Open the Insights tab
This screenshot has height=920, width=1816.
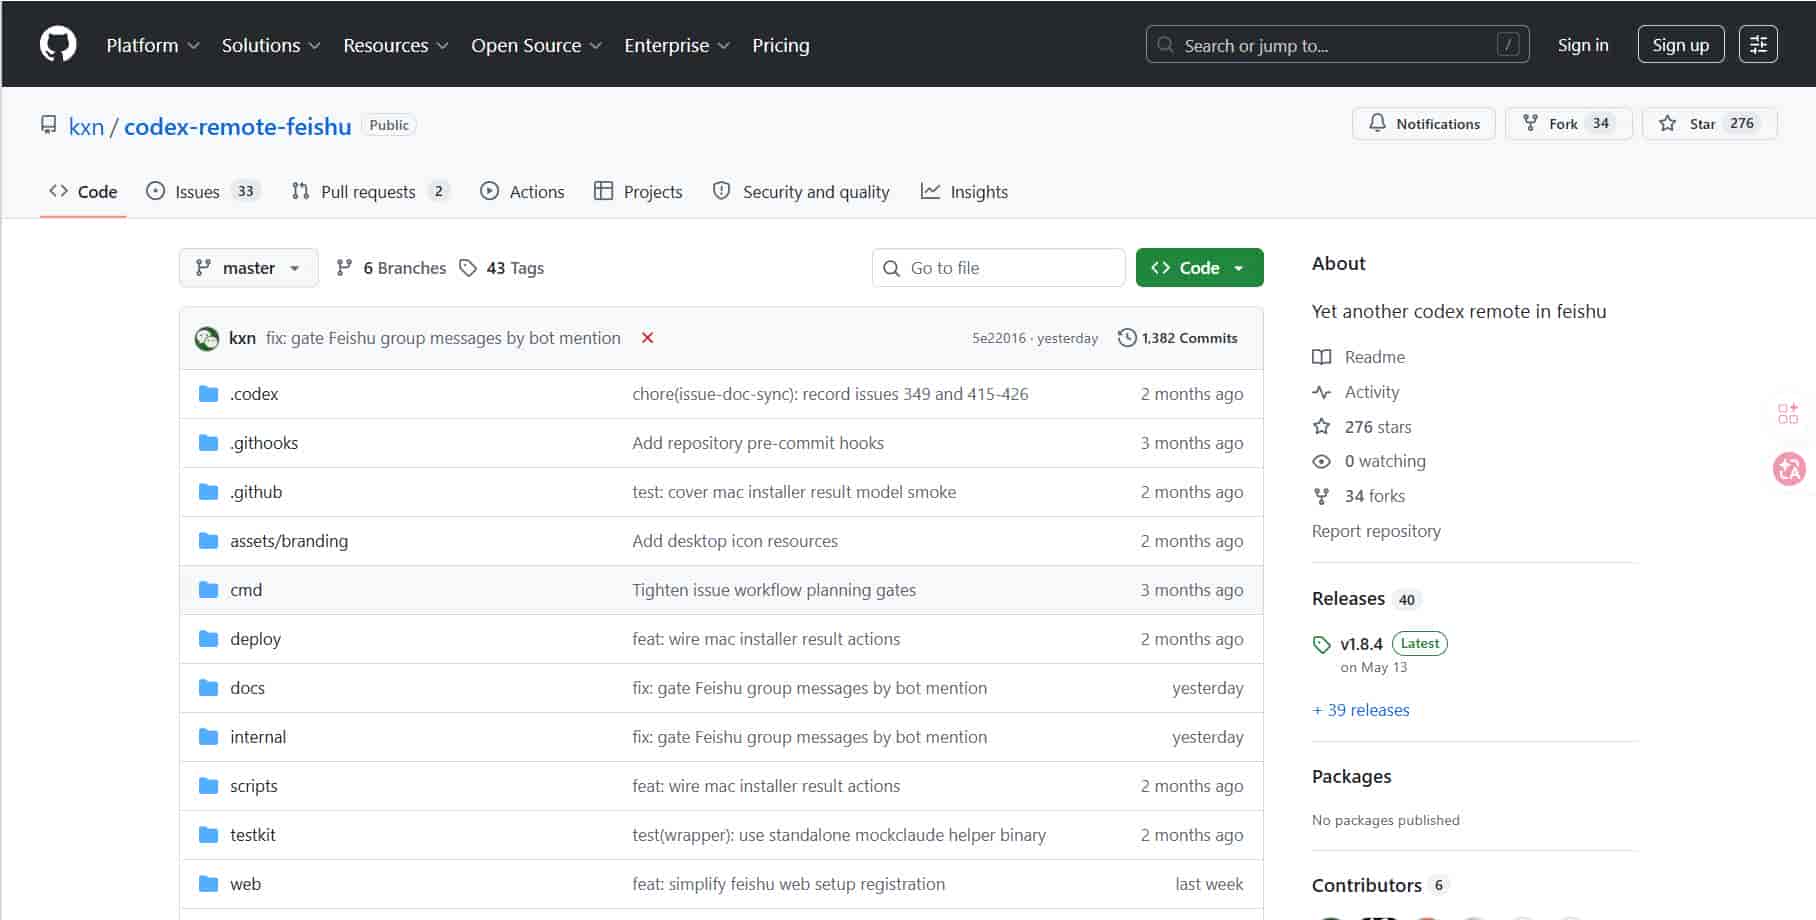(964, 191)
